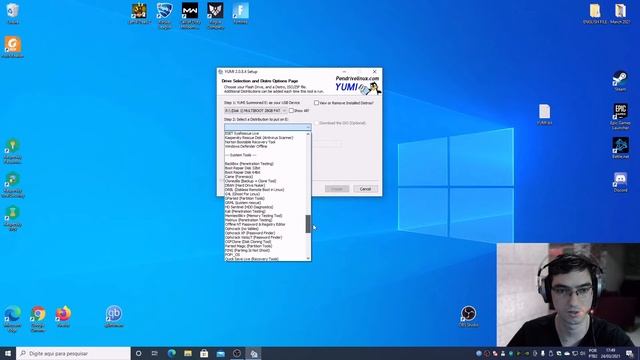Collapse the distribution selection combo box
640x360 pixels.
pos(267,127)
